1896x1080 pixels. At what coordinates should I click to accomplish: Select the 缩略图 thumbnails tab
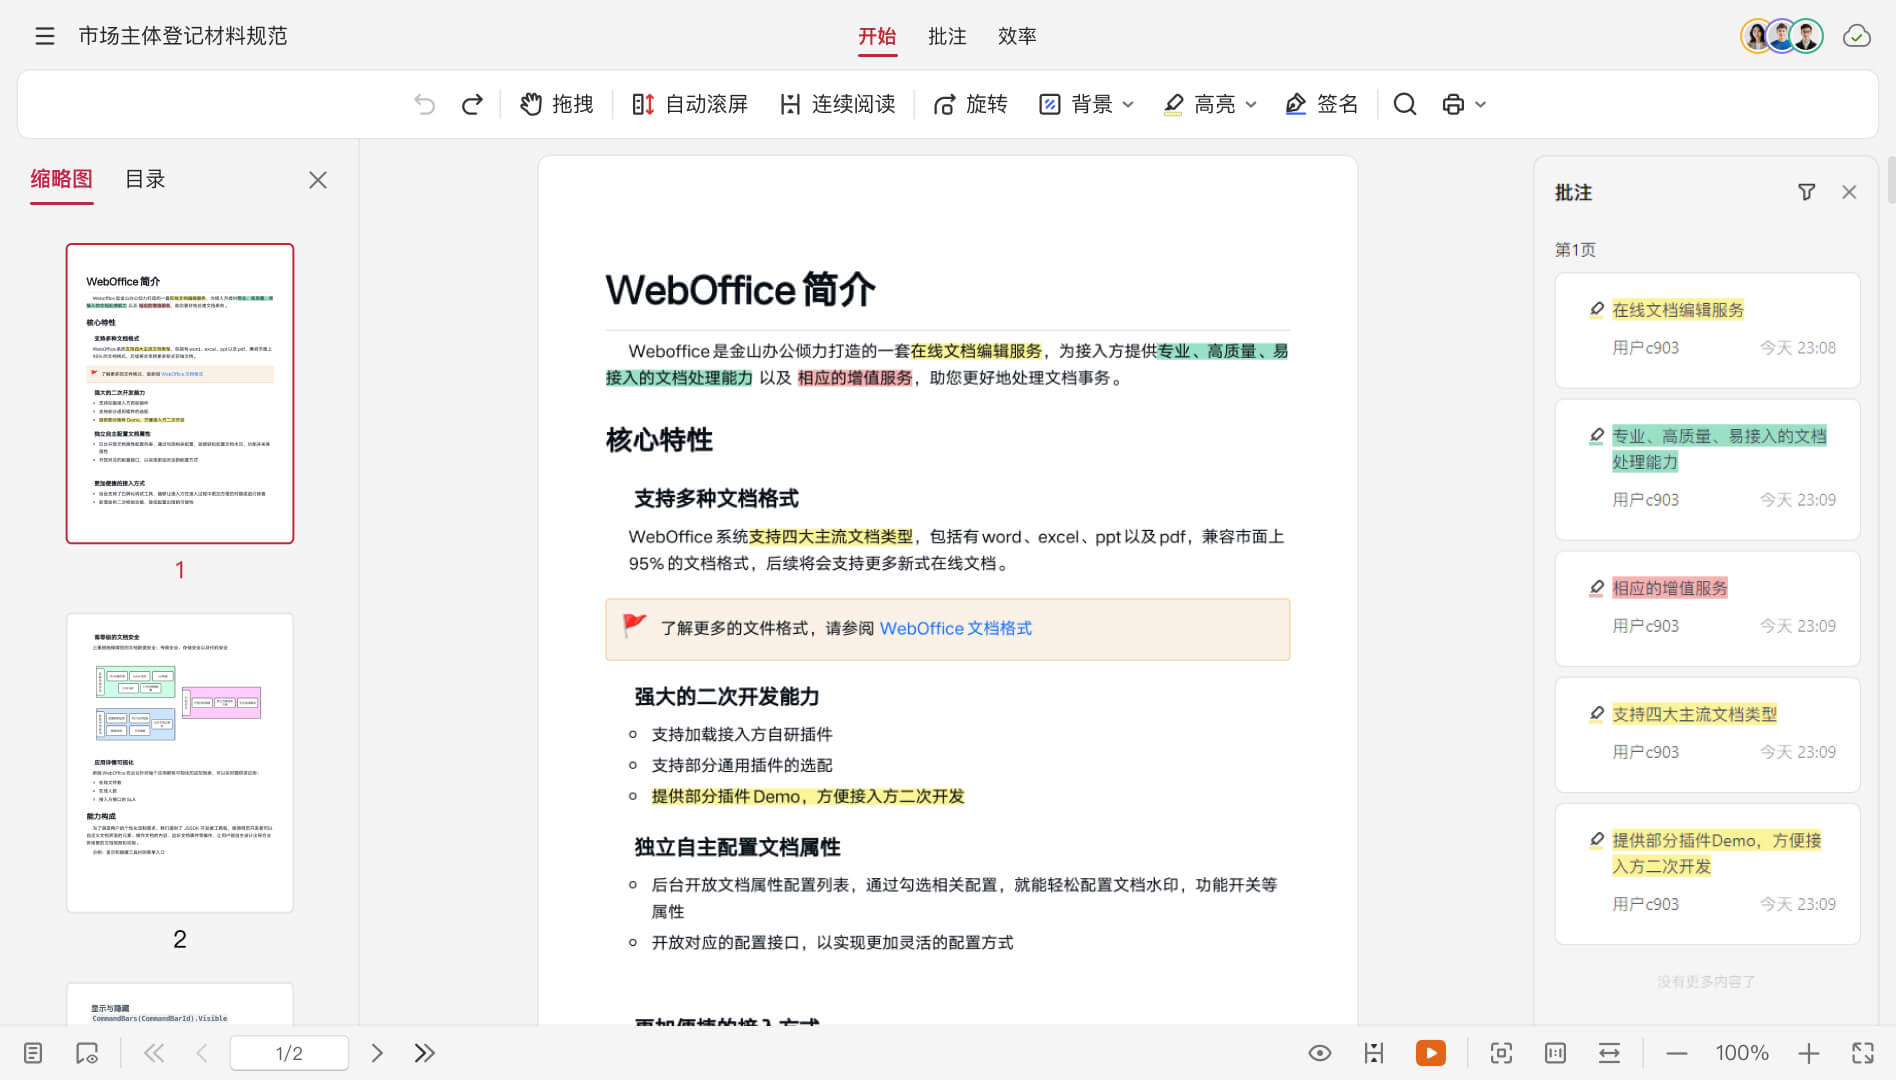click(x=61, y=179)
